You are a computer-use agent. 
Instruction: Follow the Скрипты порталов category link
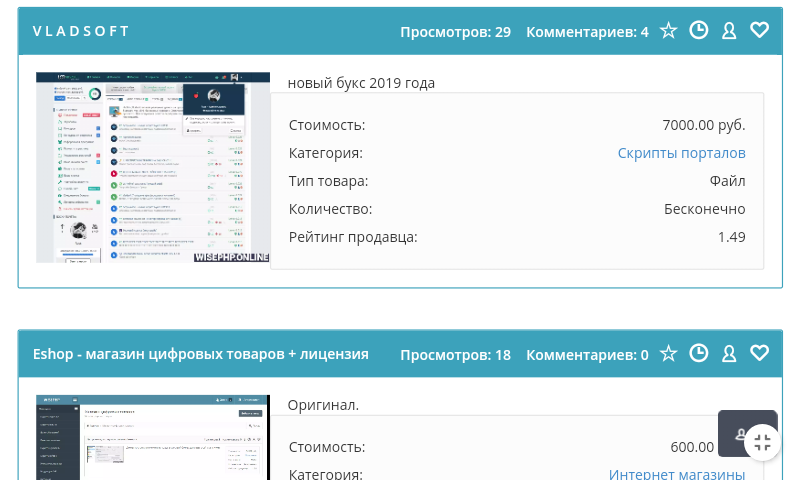tap(681, 153)
